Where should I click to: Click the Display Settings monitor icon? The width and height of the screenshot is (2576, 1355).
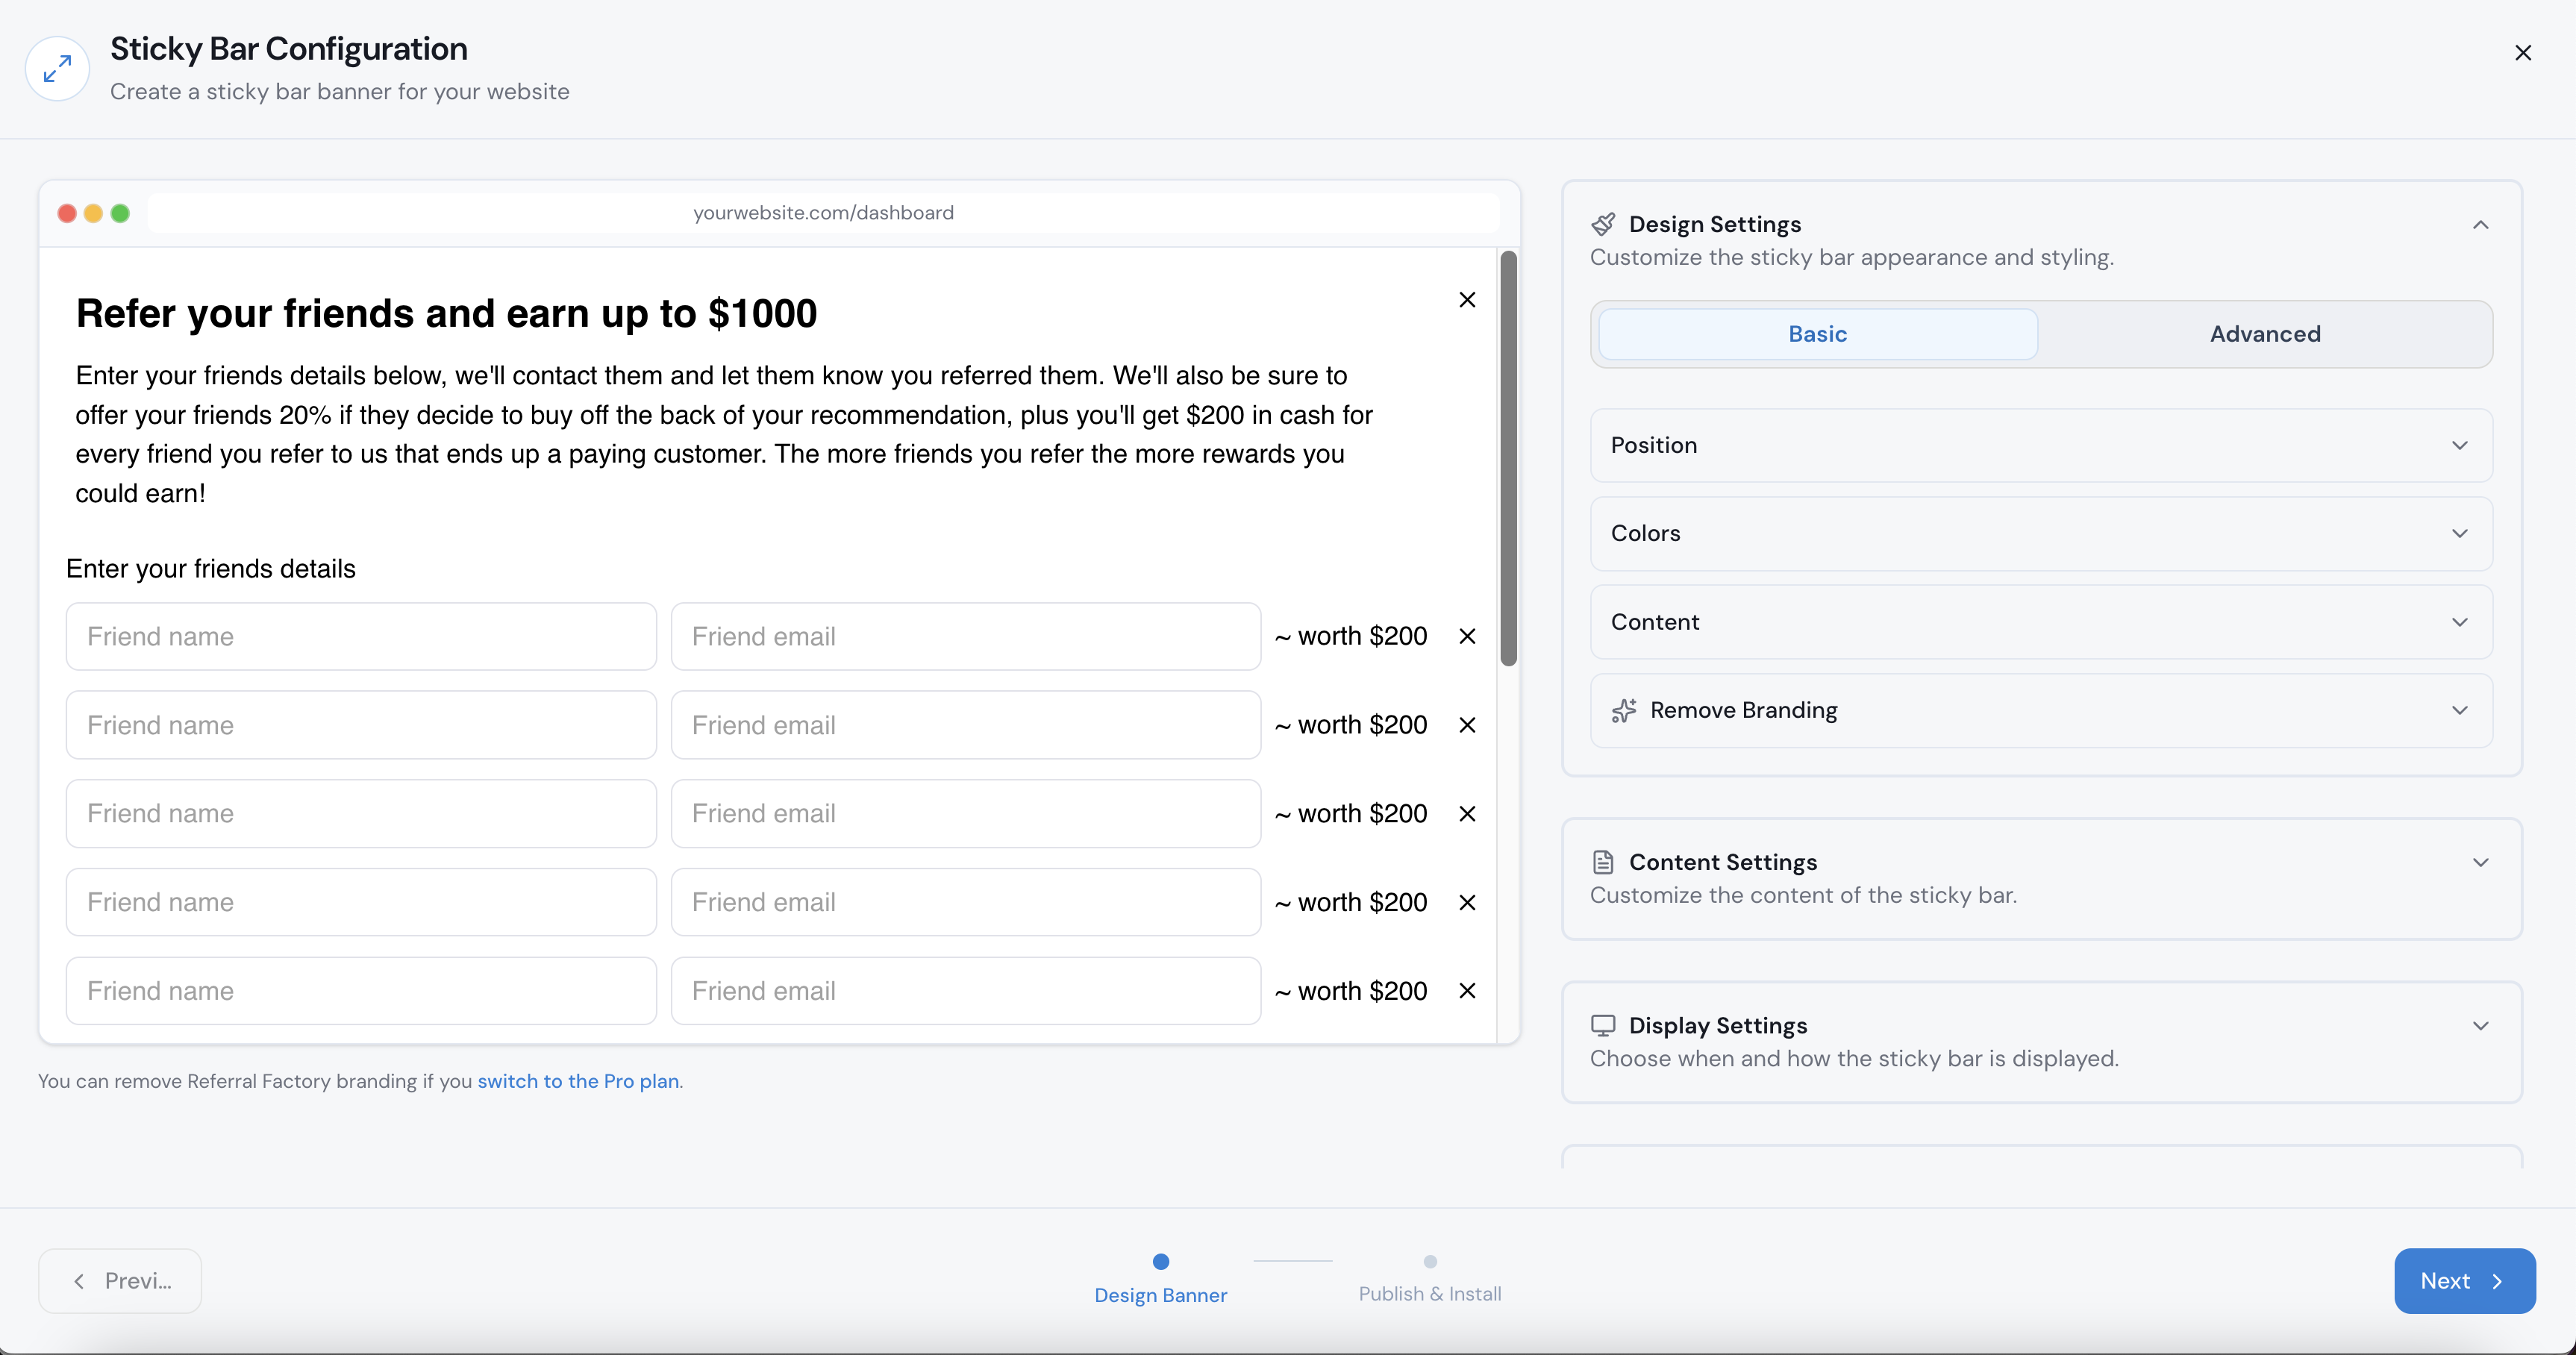(1603, 1026)
